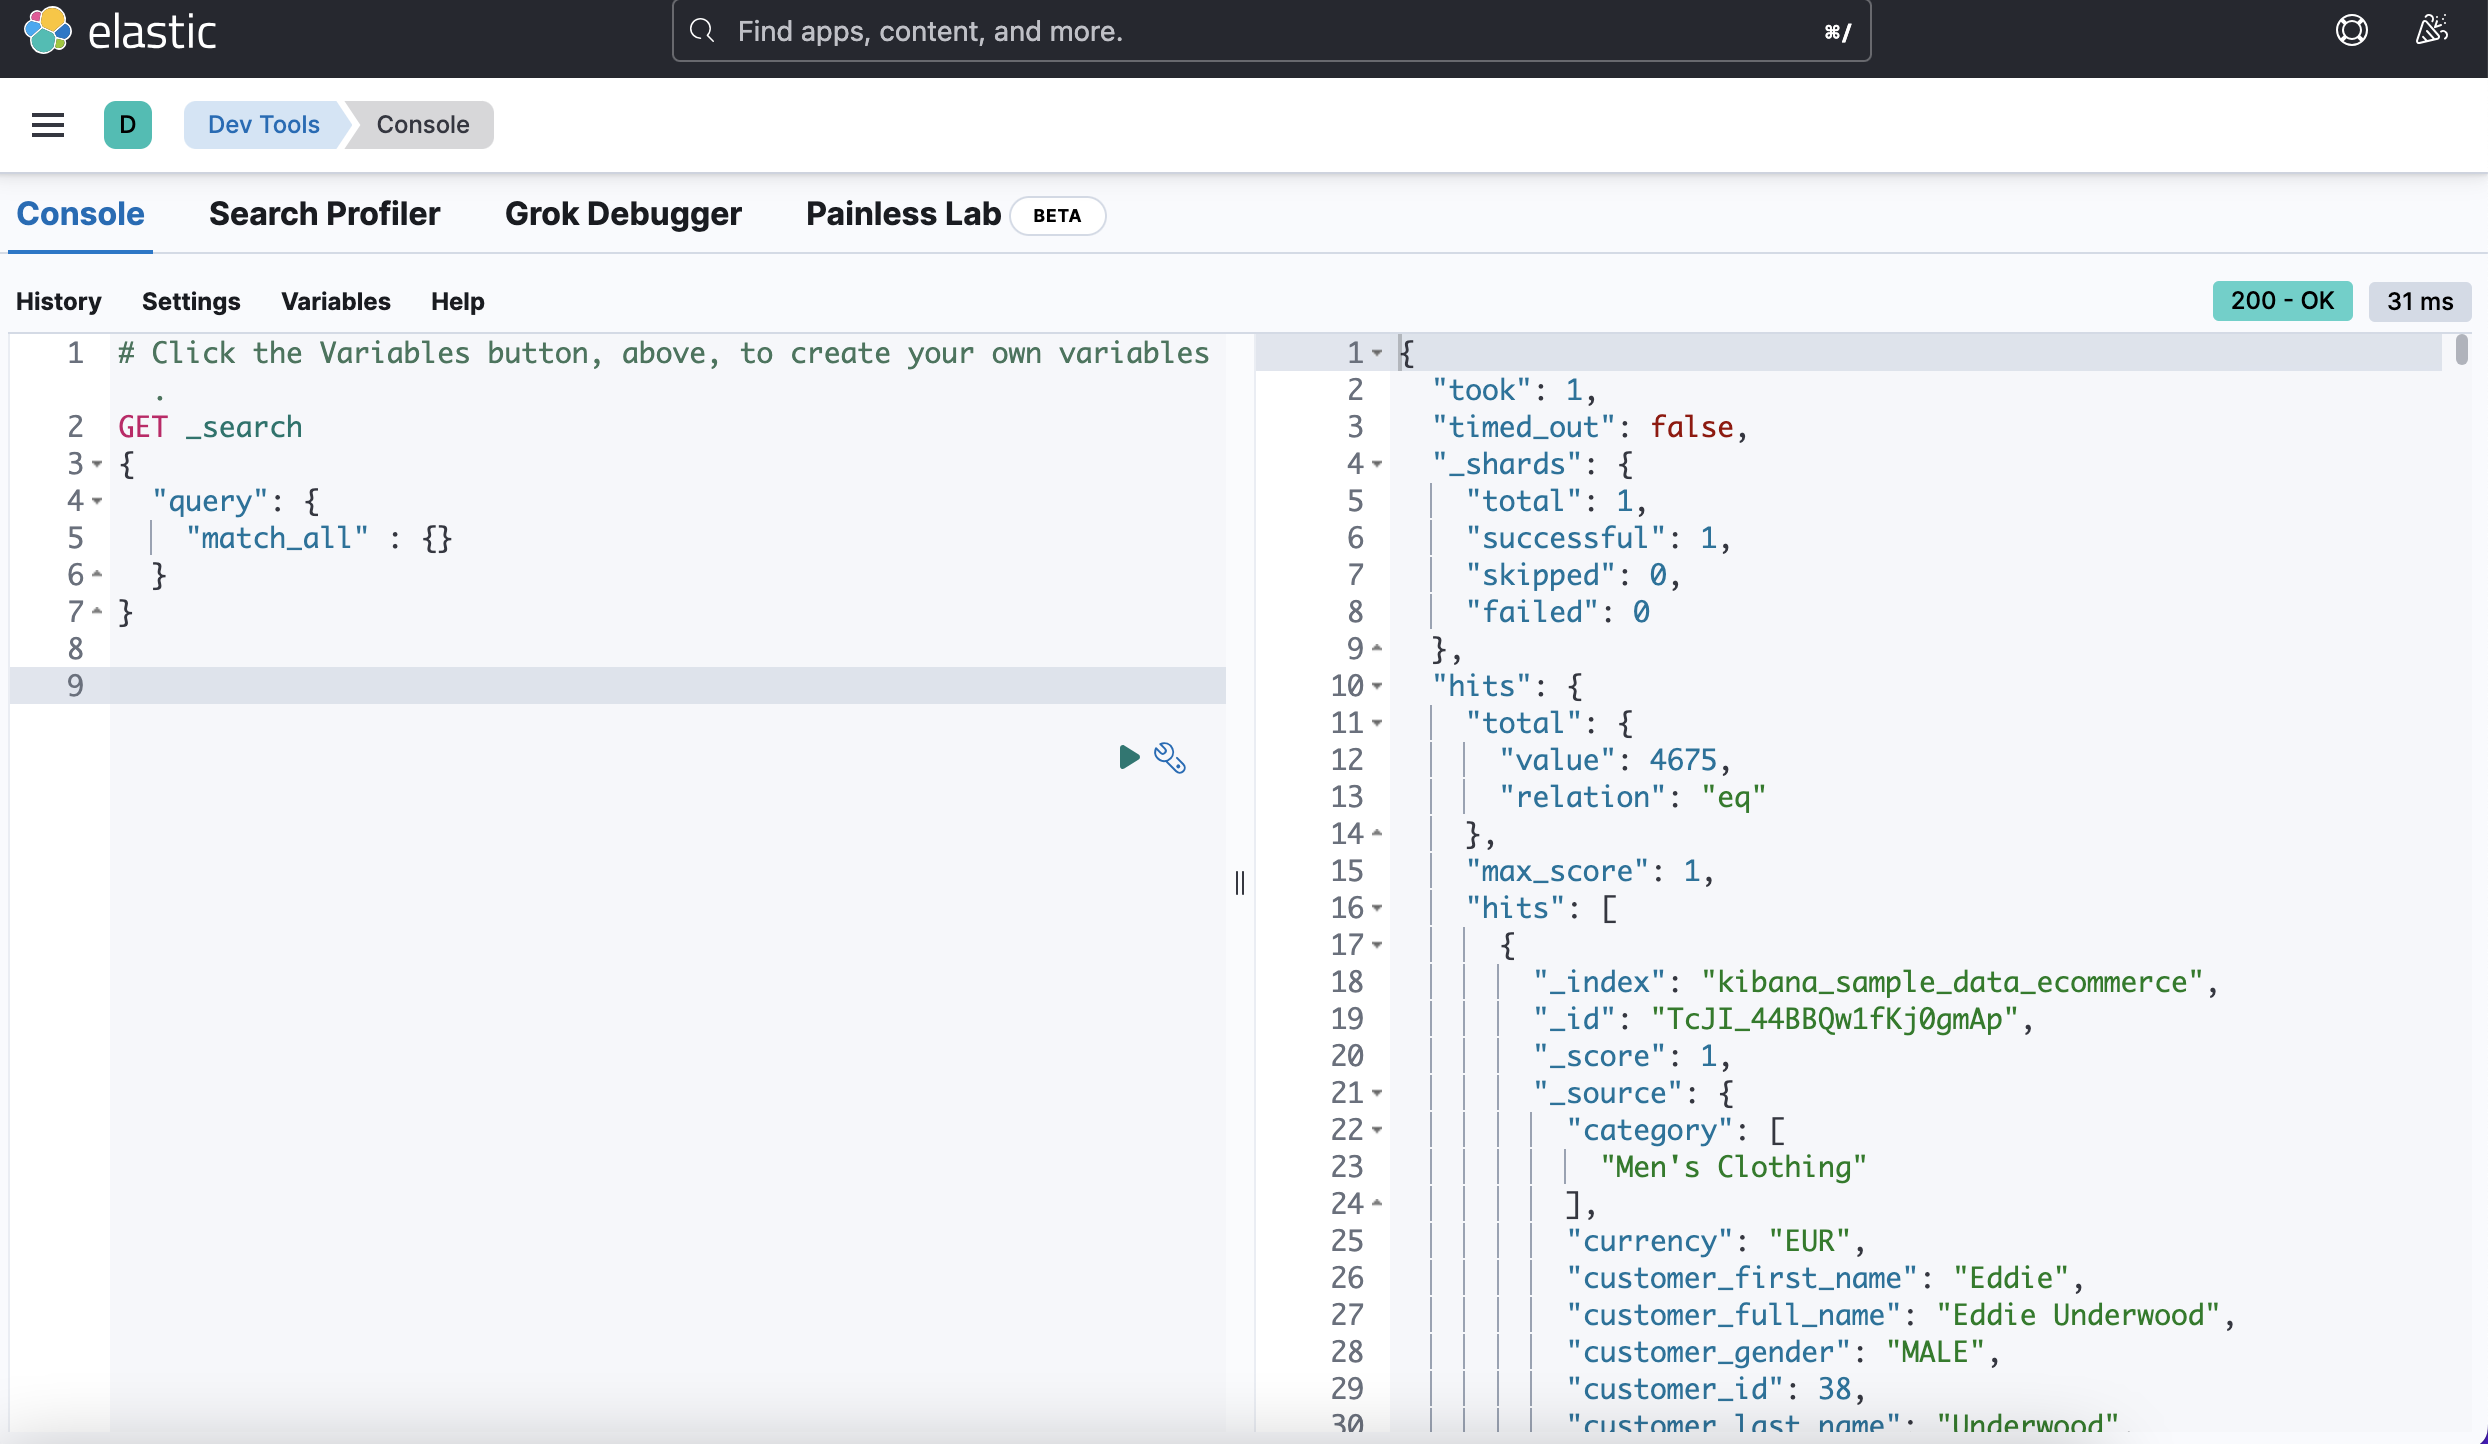
Task: Collapse editor line 3 opening brace
Action: click(x=97, y=464)
